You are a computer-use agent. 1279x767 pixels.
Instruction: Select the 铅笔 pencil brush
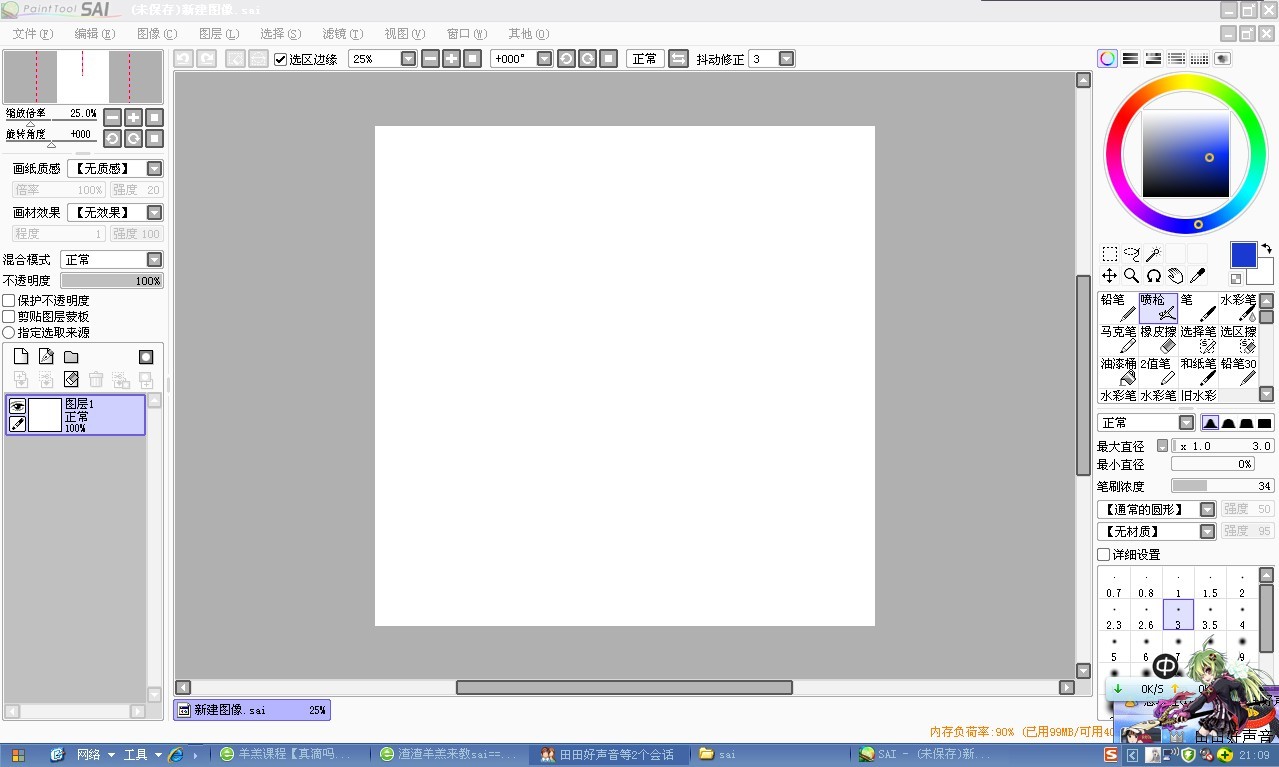click(1118, 307)
